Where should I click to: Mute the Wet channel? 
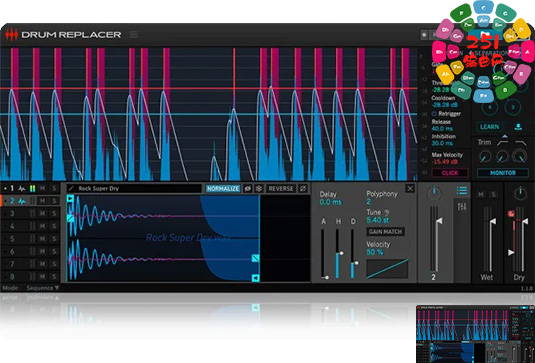click(x=481, y=195)
